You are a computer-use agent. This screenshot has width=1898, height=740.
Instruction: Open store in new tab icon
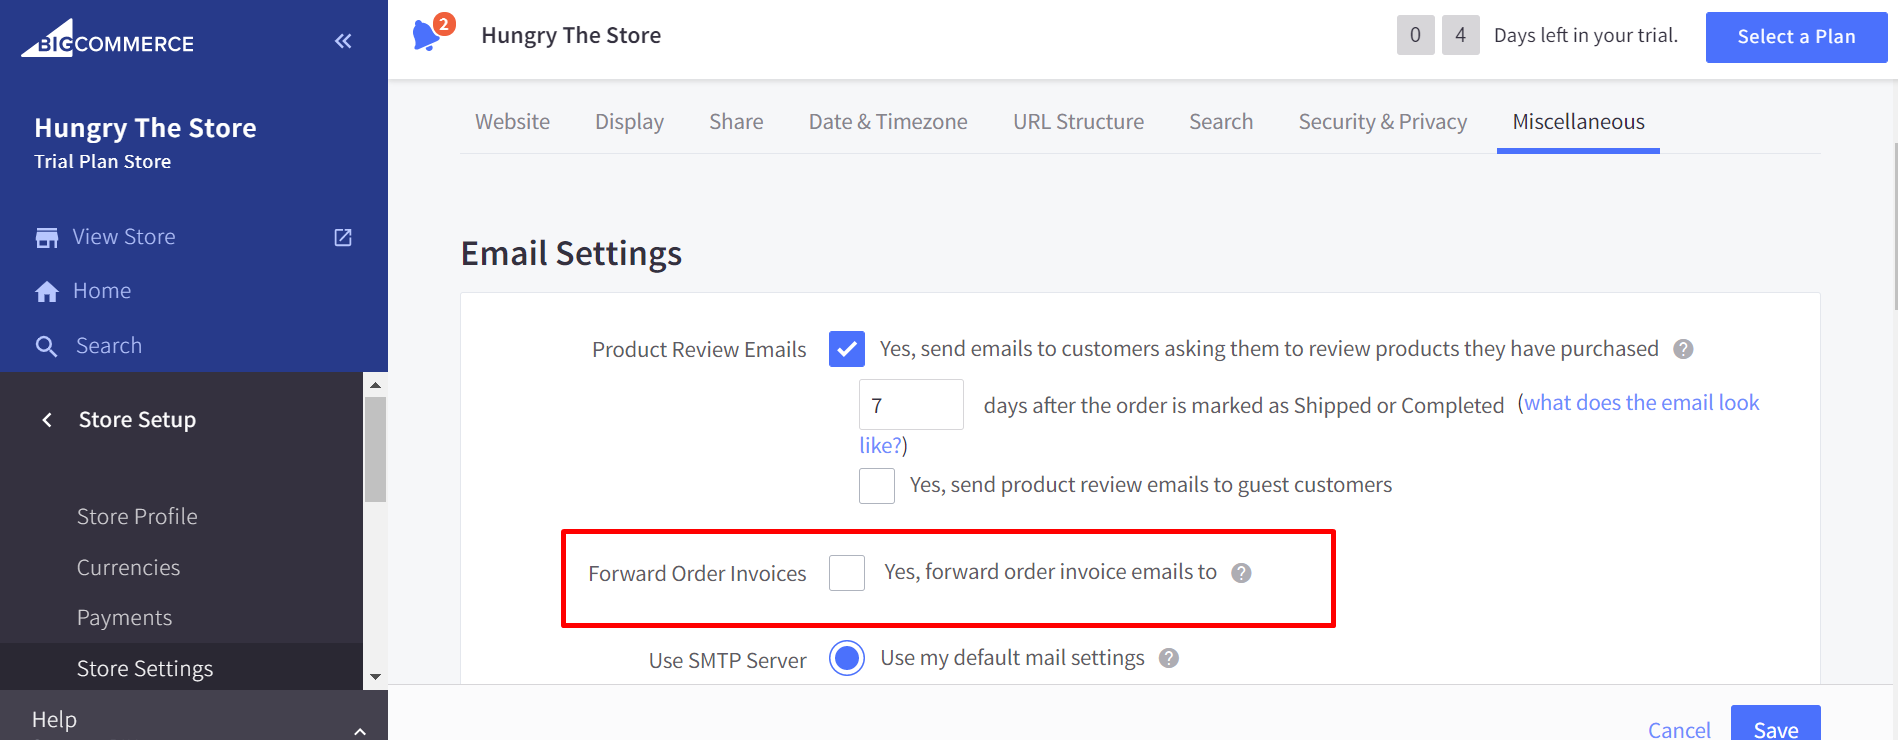click(343, 237)
